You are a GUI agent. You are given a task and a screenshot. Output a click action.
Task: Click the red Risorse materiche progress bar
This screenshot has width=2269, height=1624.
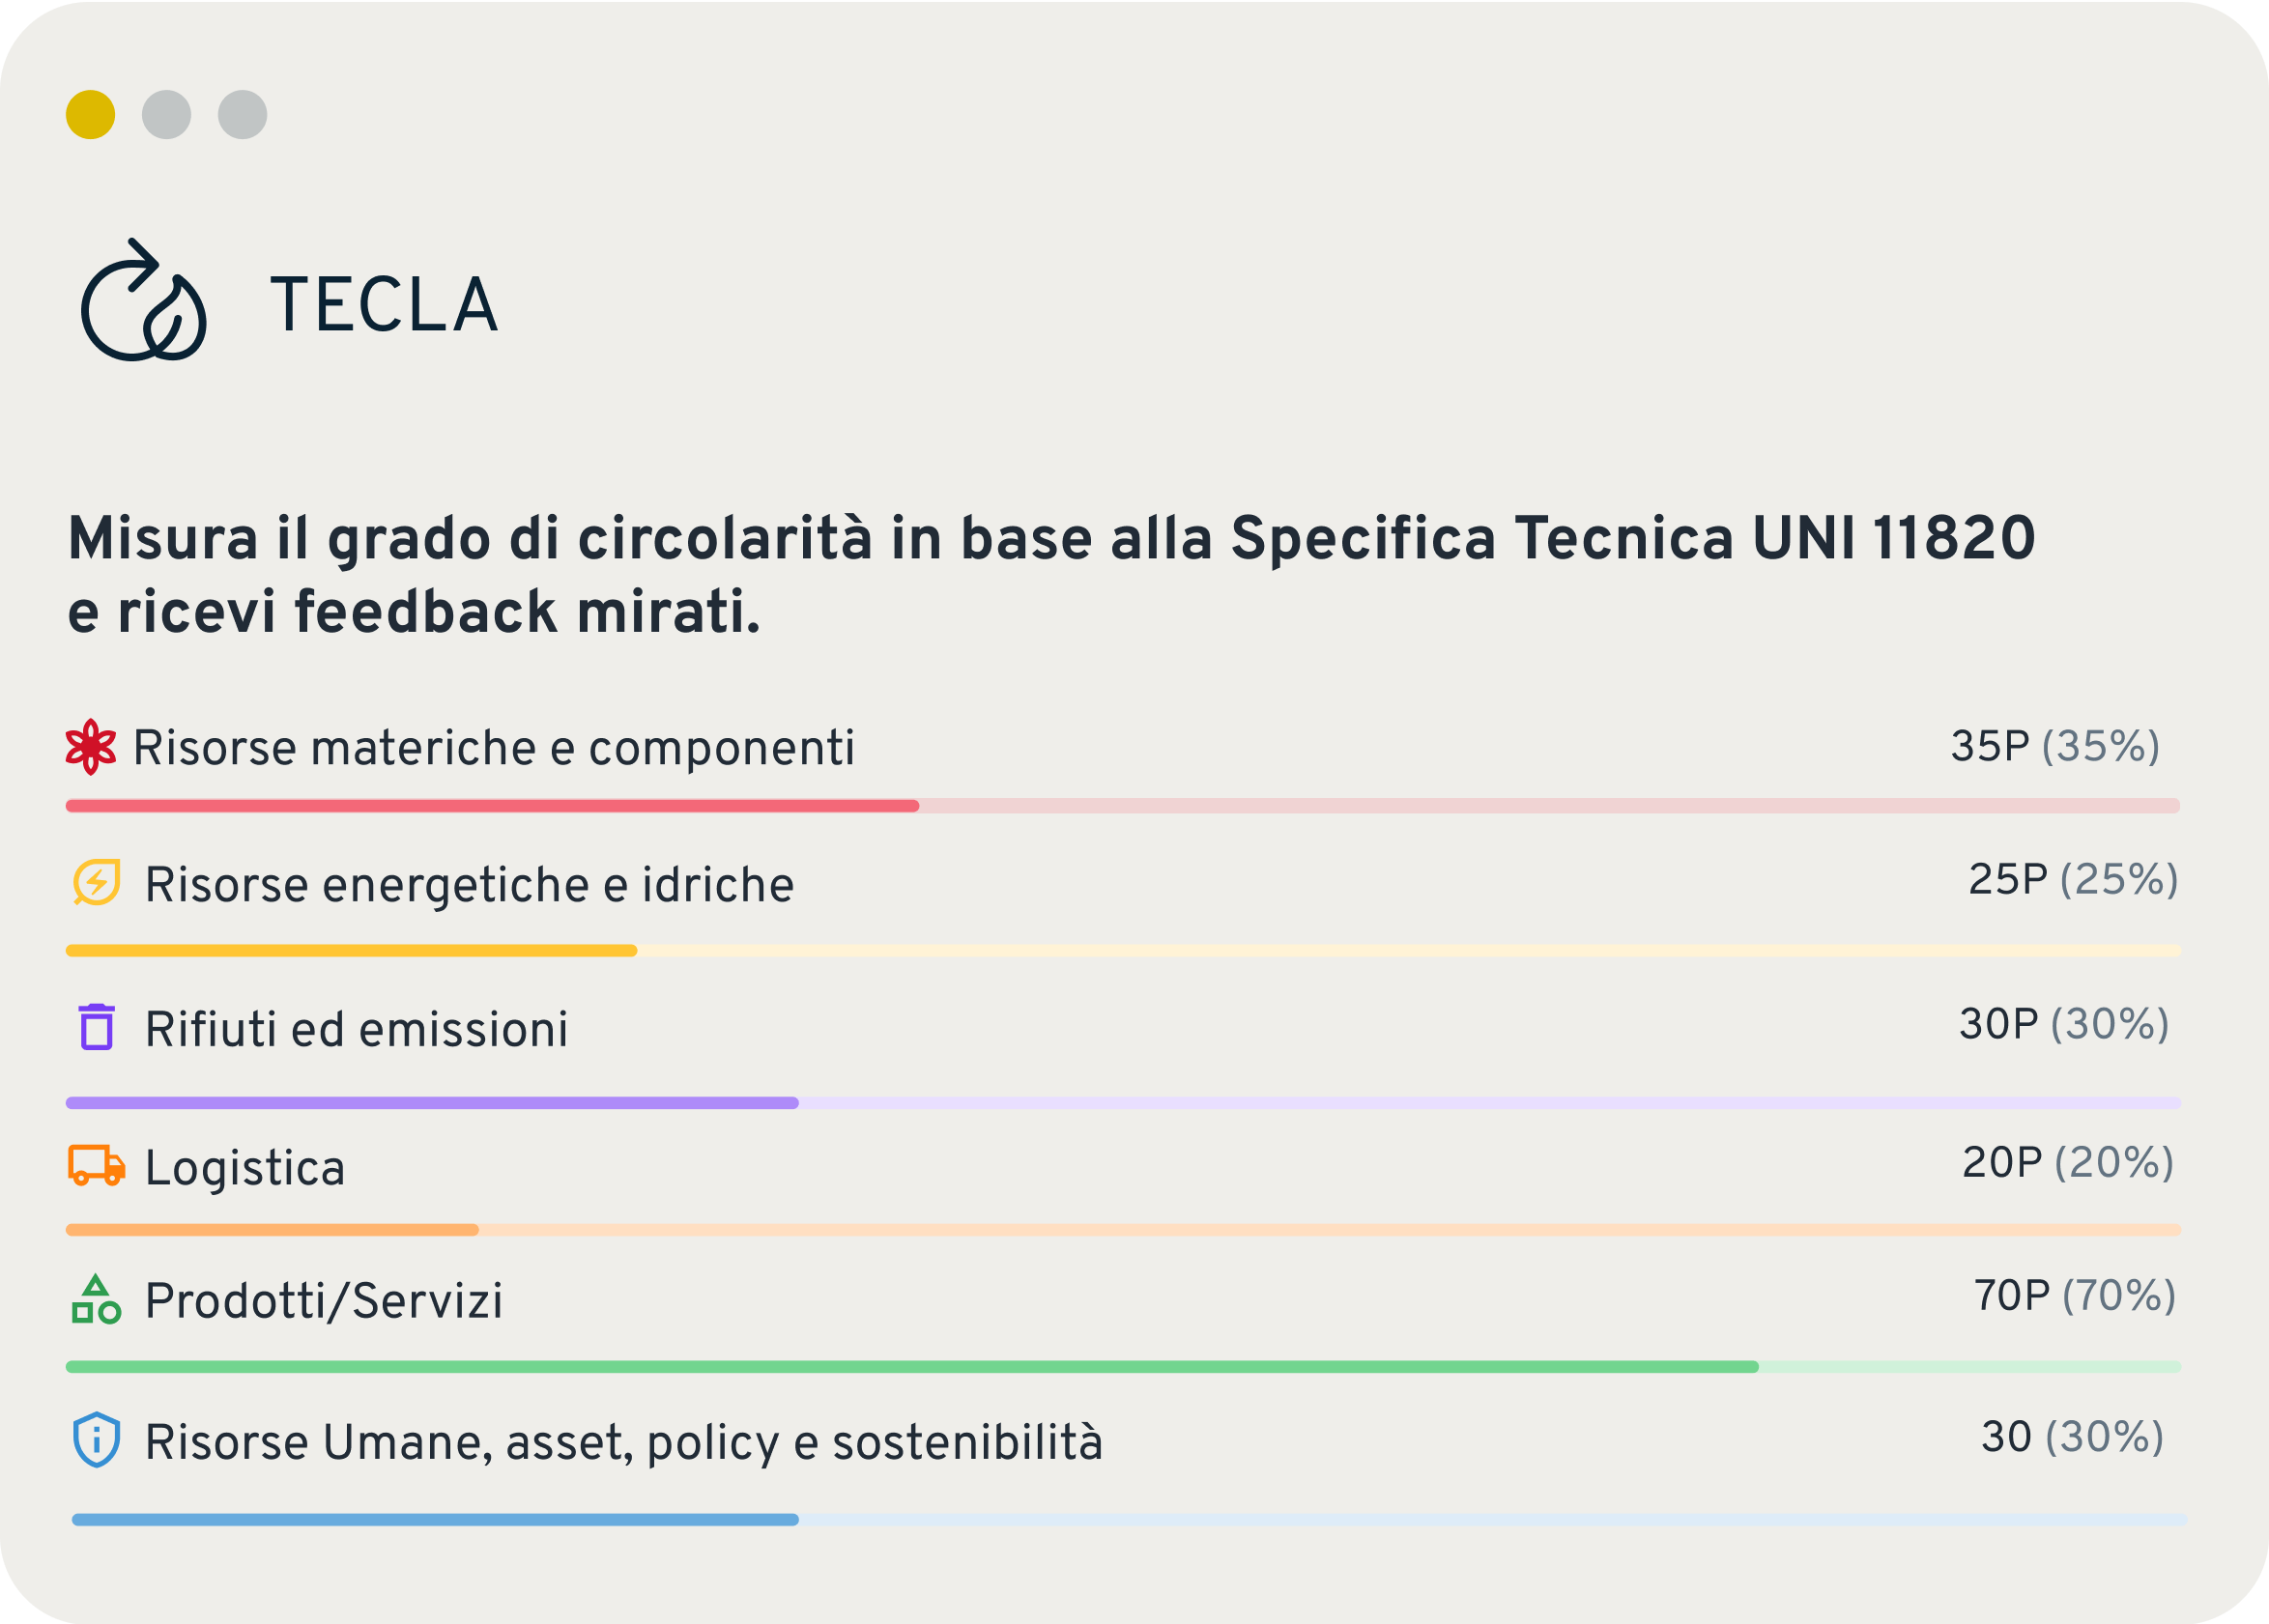click(1123, 806)
